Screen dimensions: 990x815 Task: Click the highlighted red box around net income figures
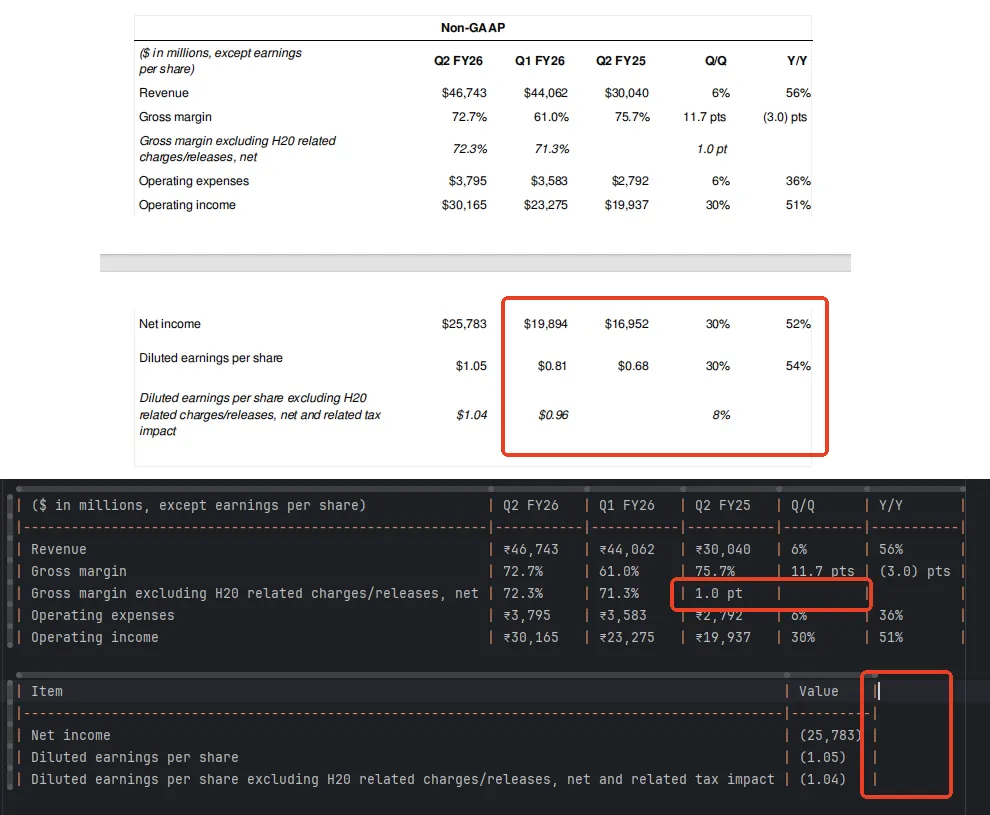[x=663, y=377]
